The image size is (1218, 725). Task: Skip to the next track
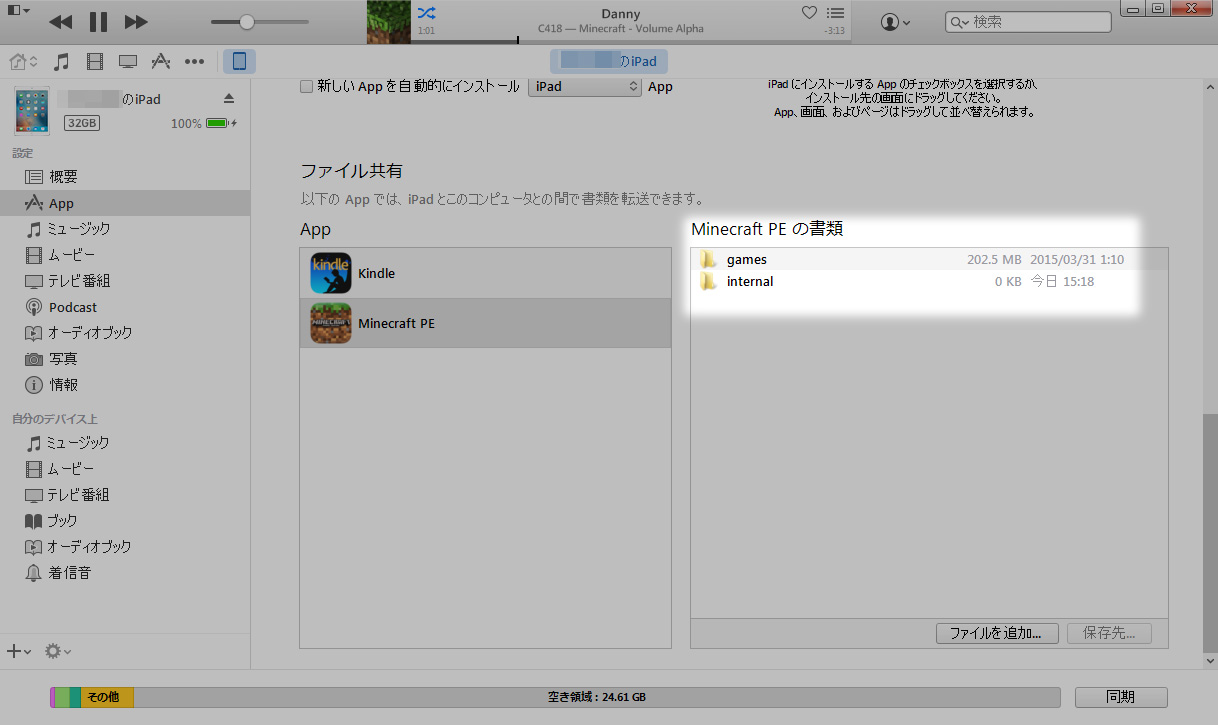137,21
